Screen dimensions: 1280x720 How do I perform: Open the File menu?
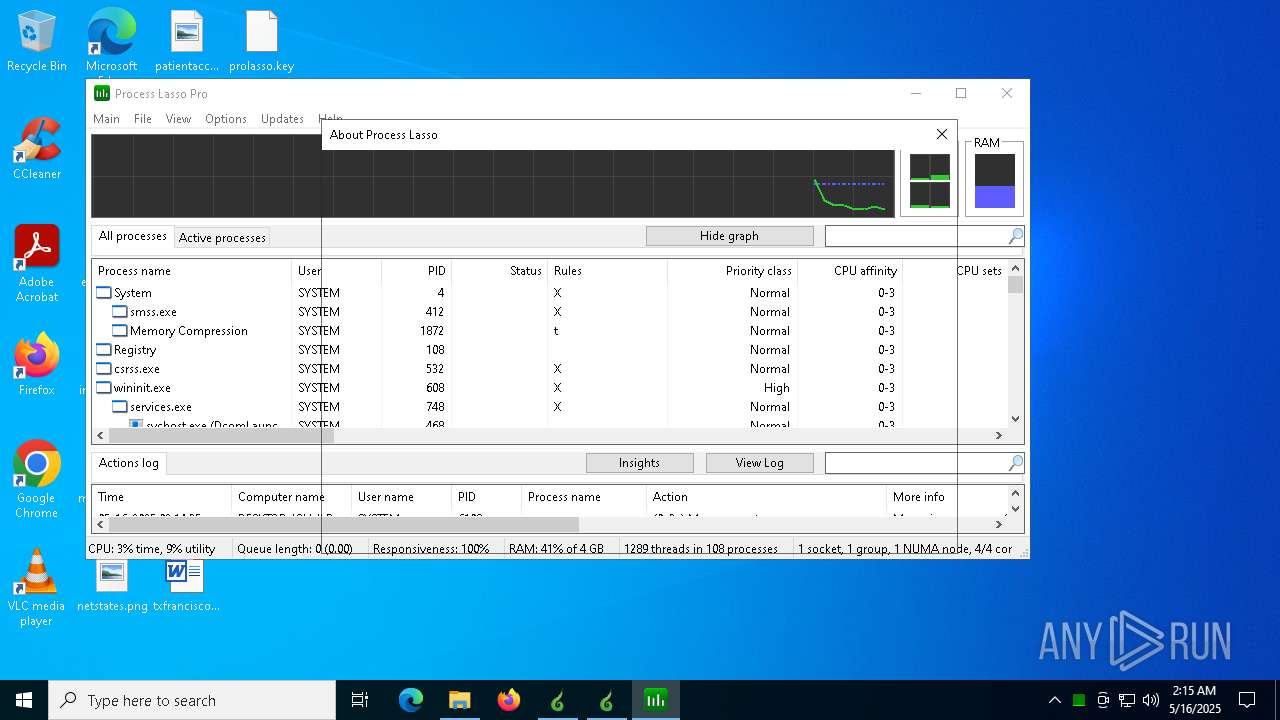click(x=143, y=119)
